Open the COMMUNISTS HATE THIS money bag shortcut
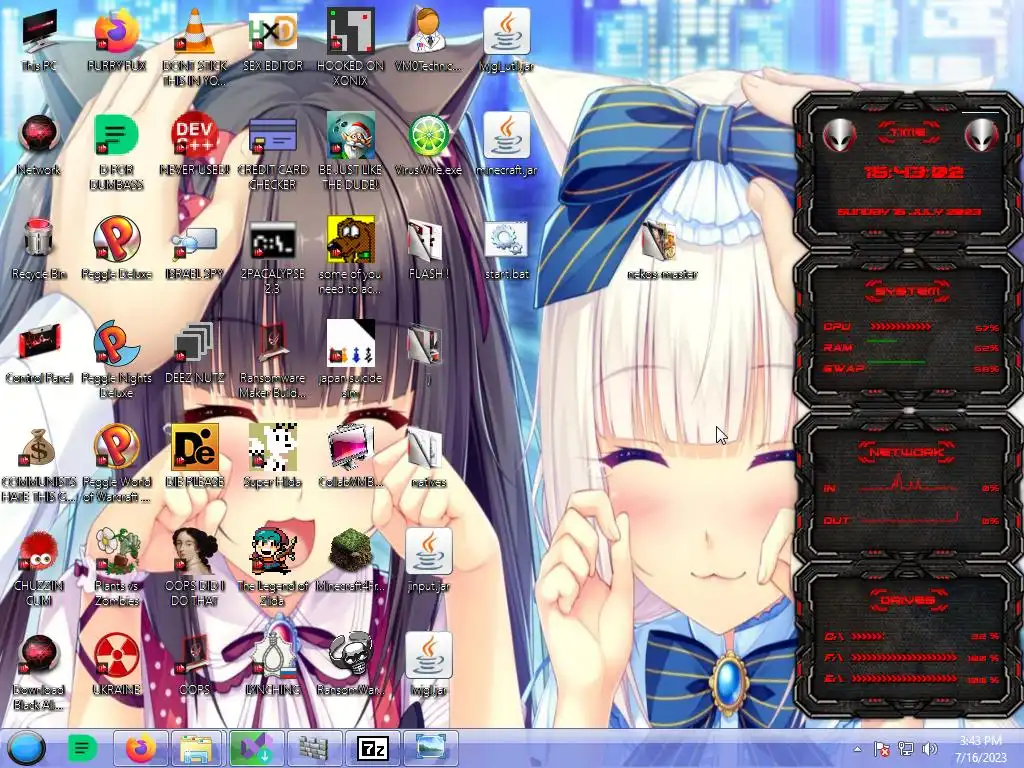 coord(39,464)
